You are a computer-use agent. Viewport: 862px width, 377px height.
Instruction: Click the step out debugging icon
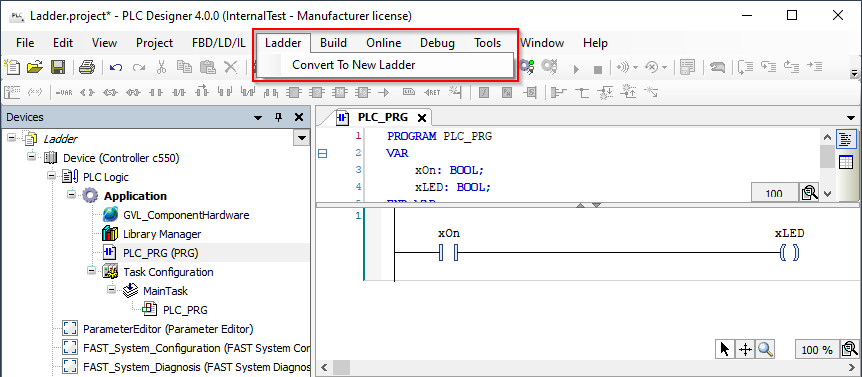(791, 66)
